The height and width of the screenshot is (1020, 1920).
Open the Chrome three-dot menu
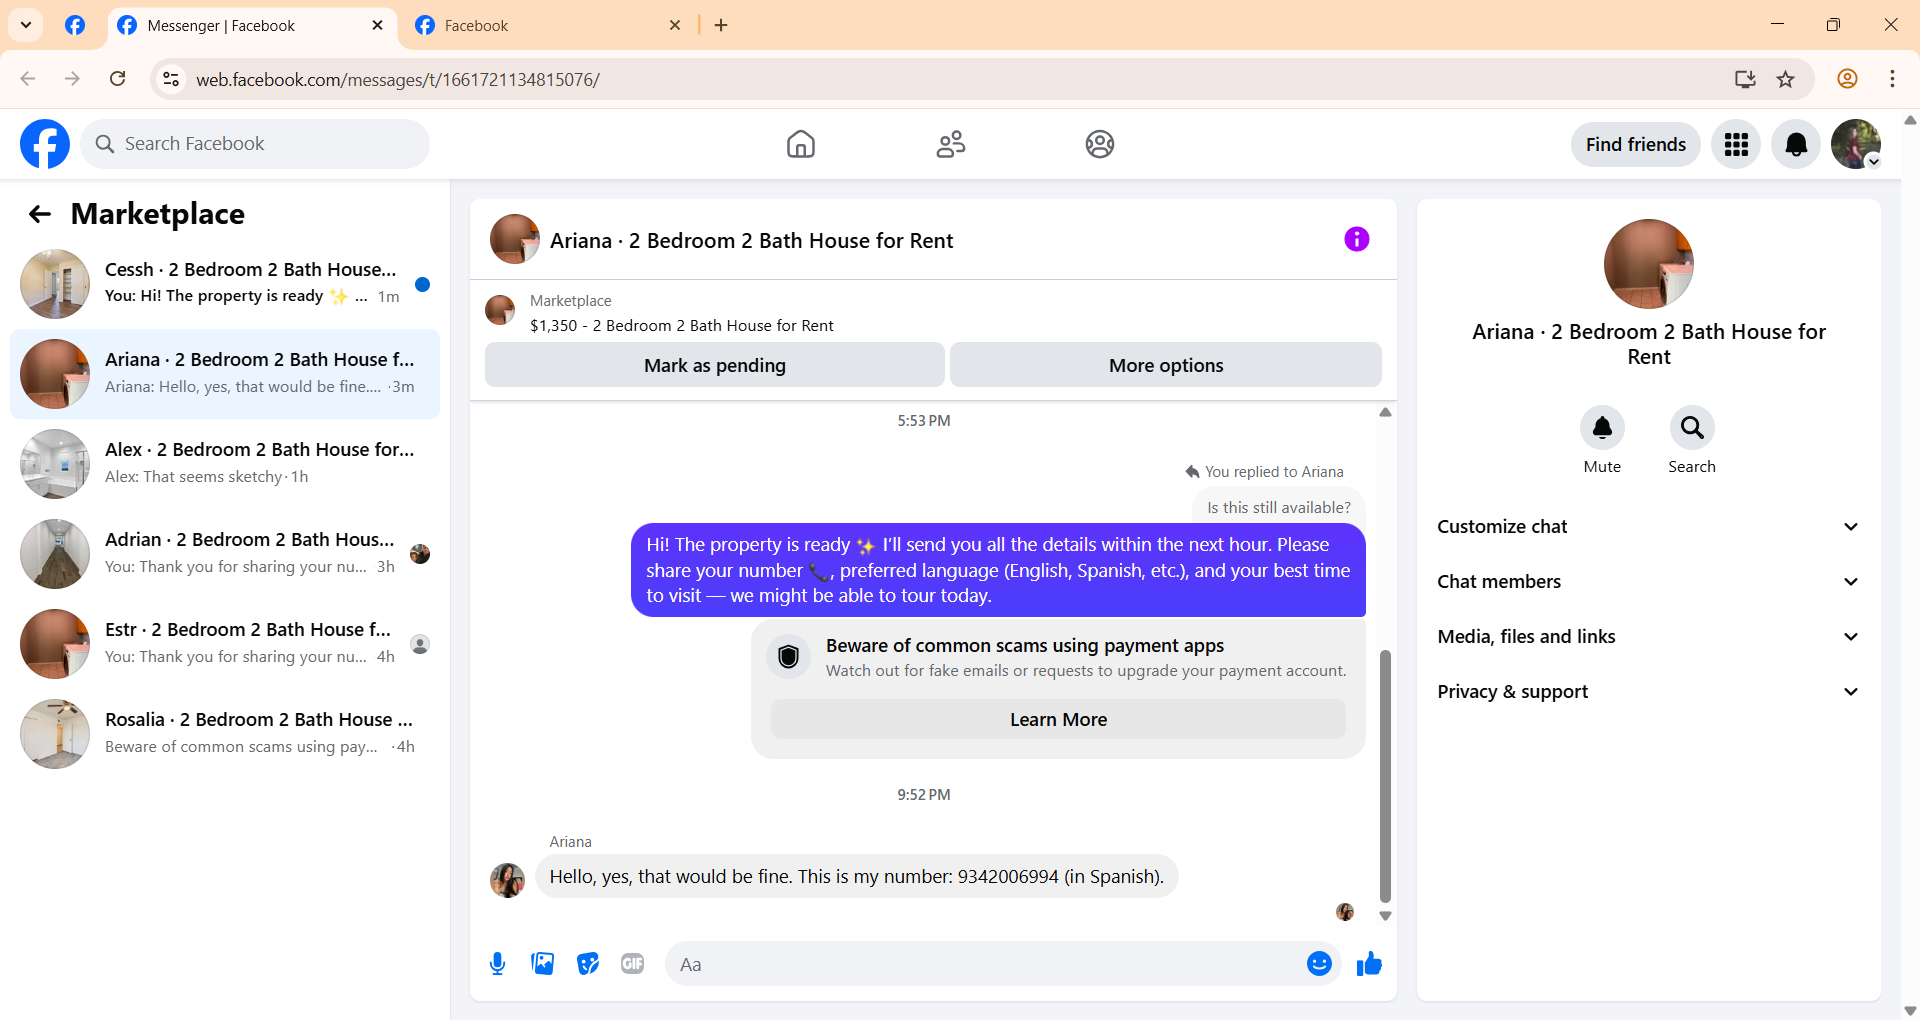coord(1892,79)
